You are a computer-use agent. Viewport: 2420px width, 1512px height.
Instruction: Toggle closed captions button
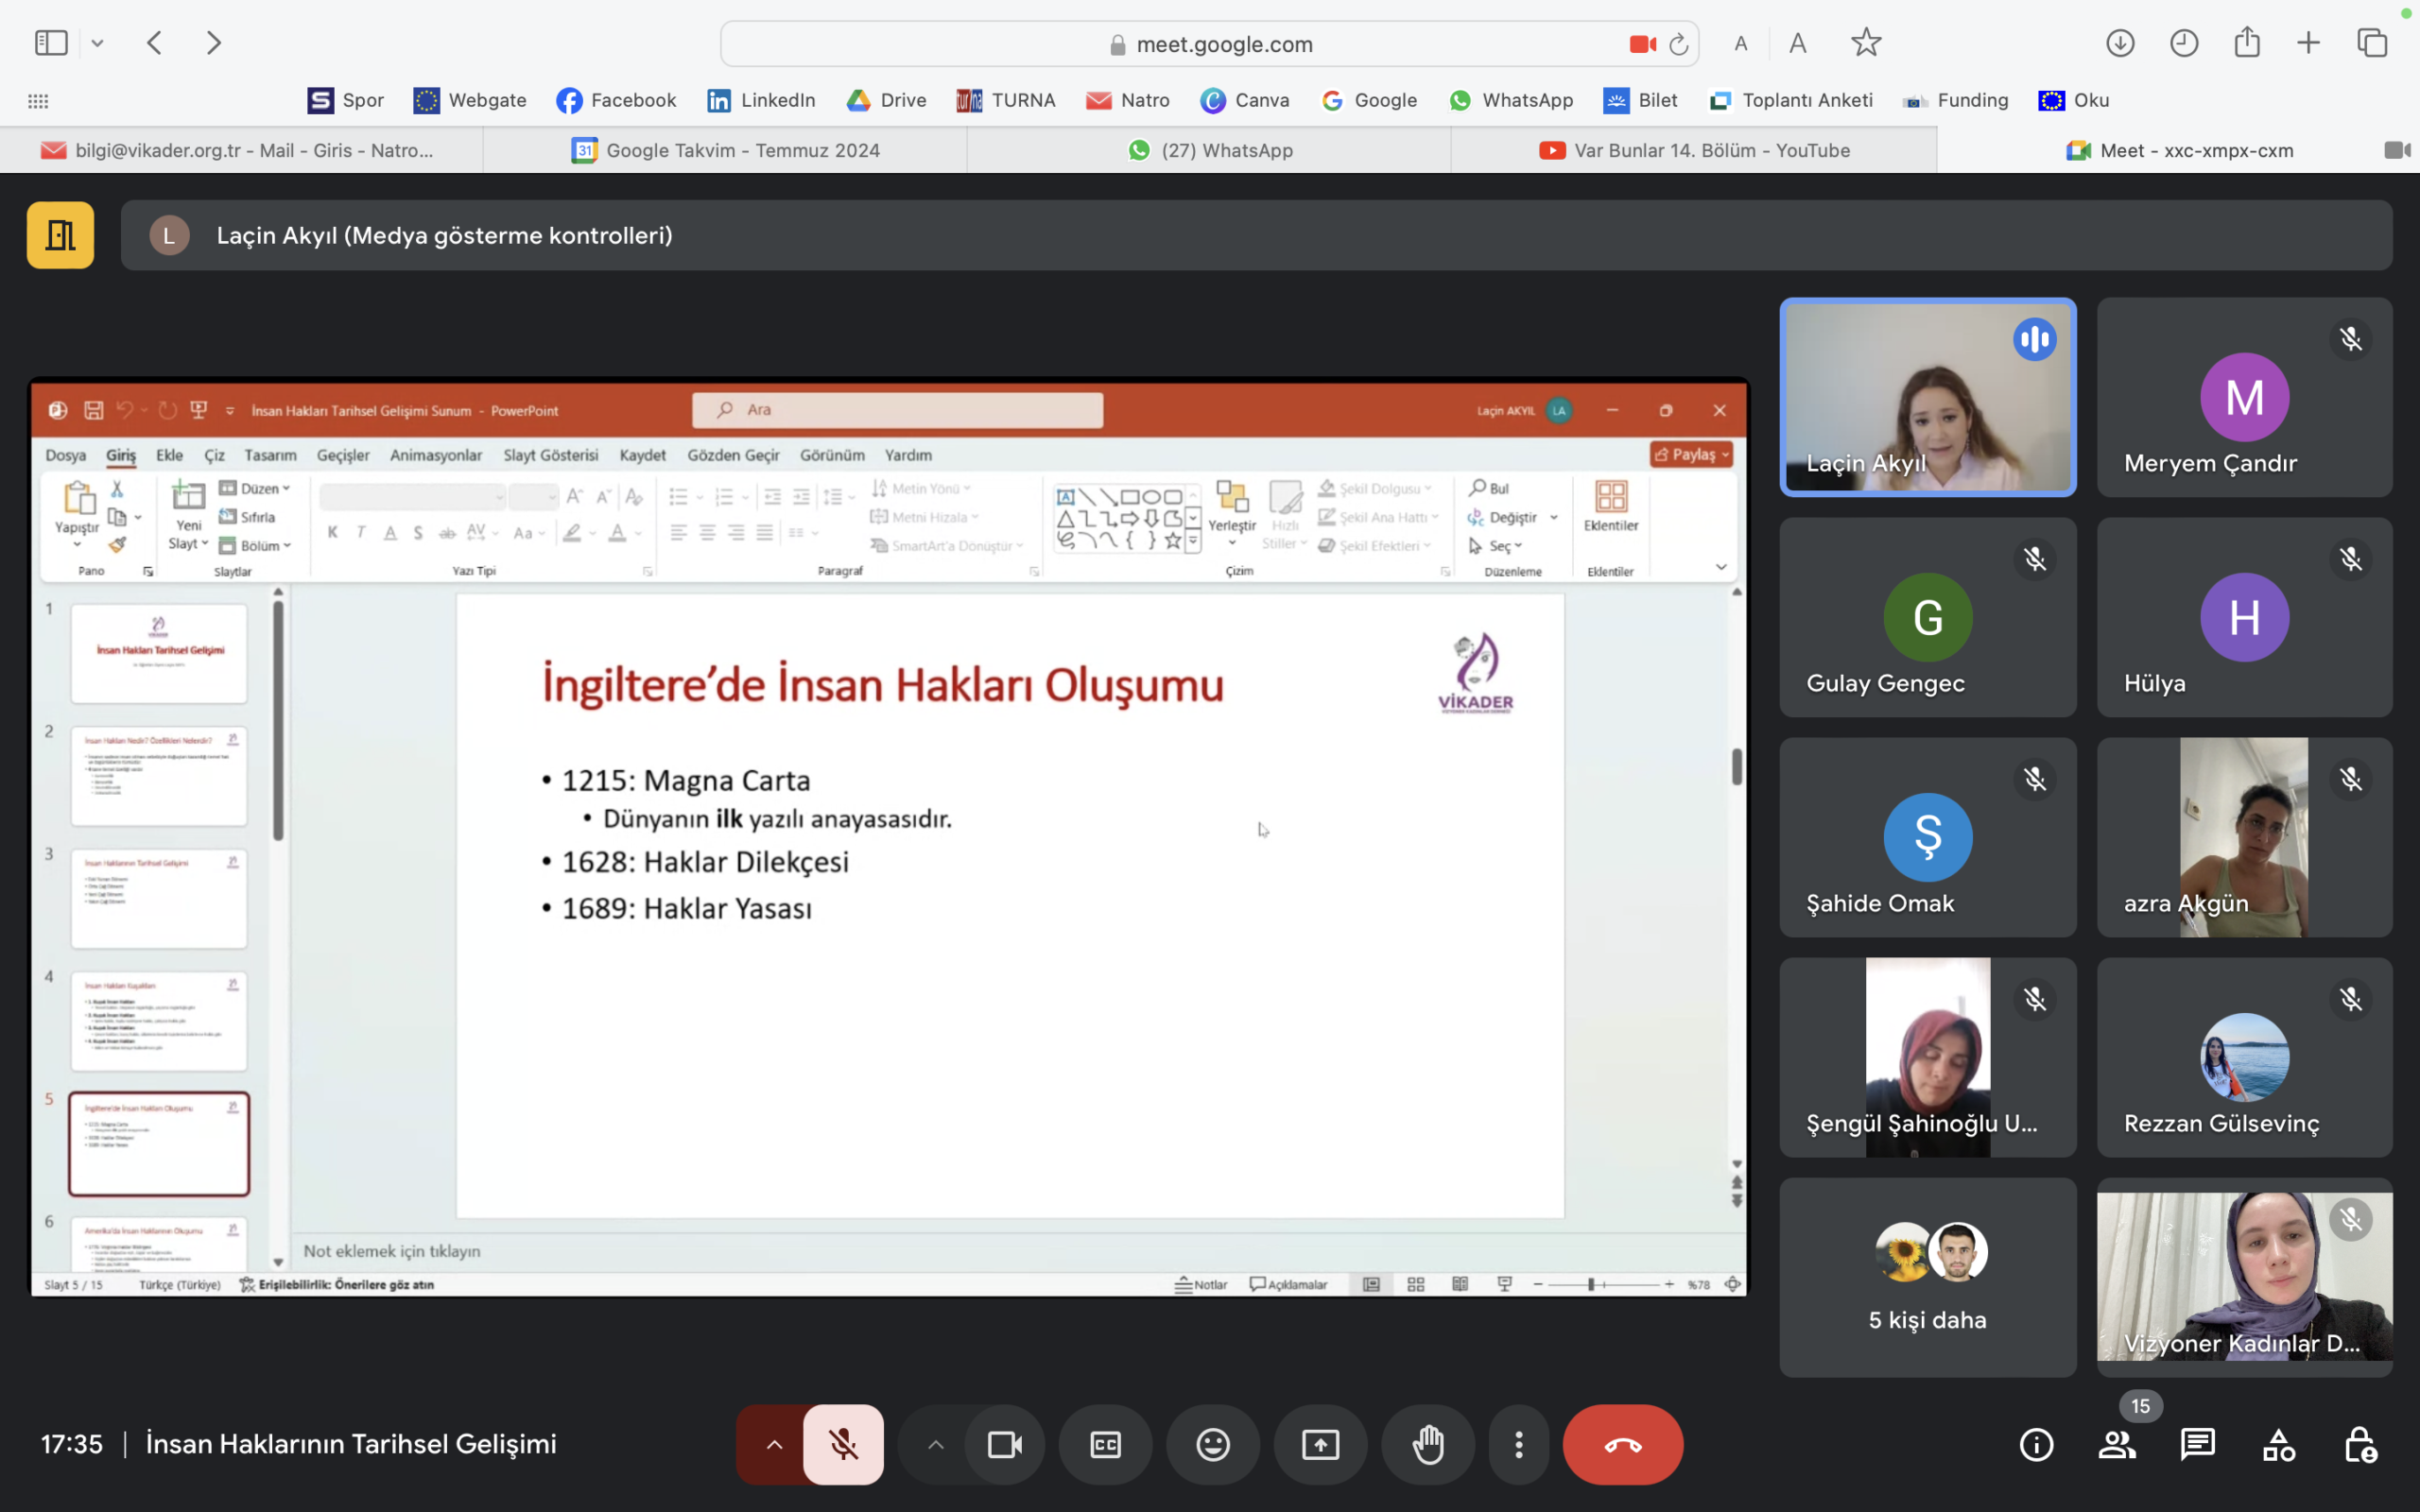point(1105,1444)
